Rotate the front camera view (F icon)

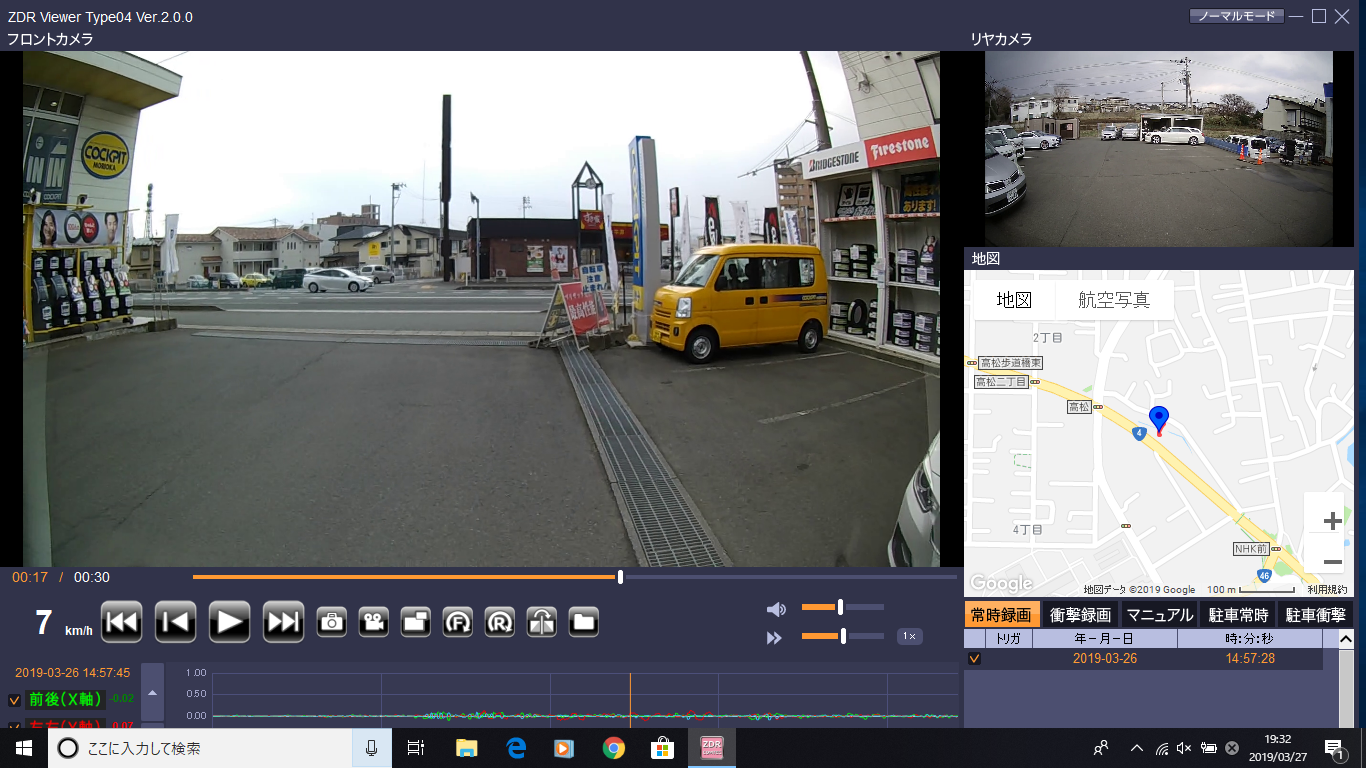457,622
